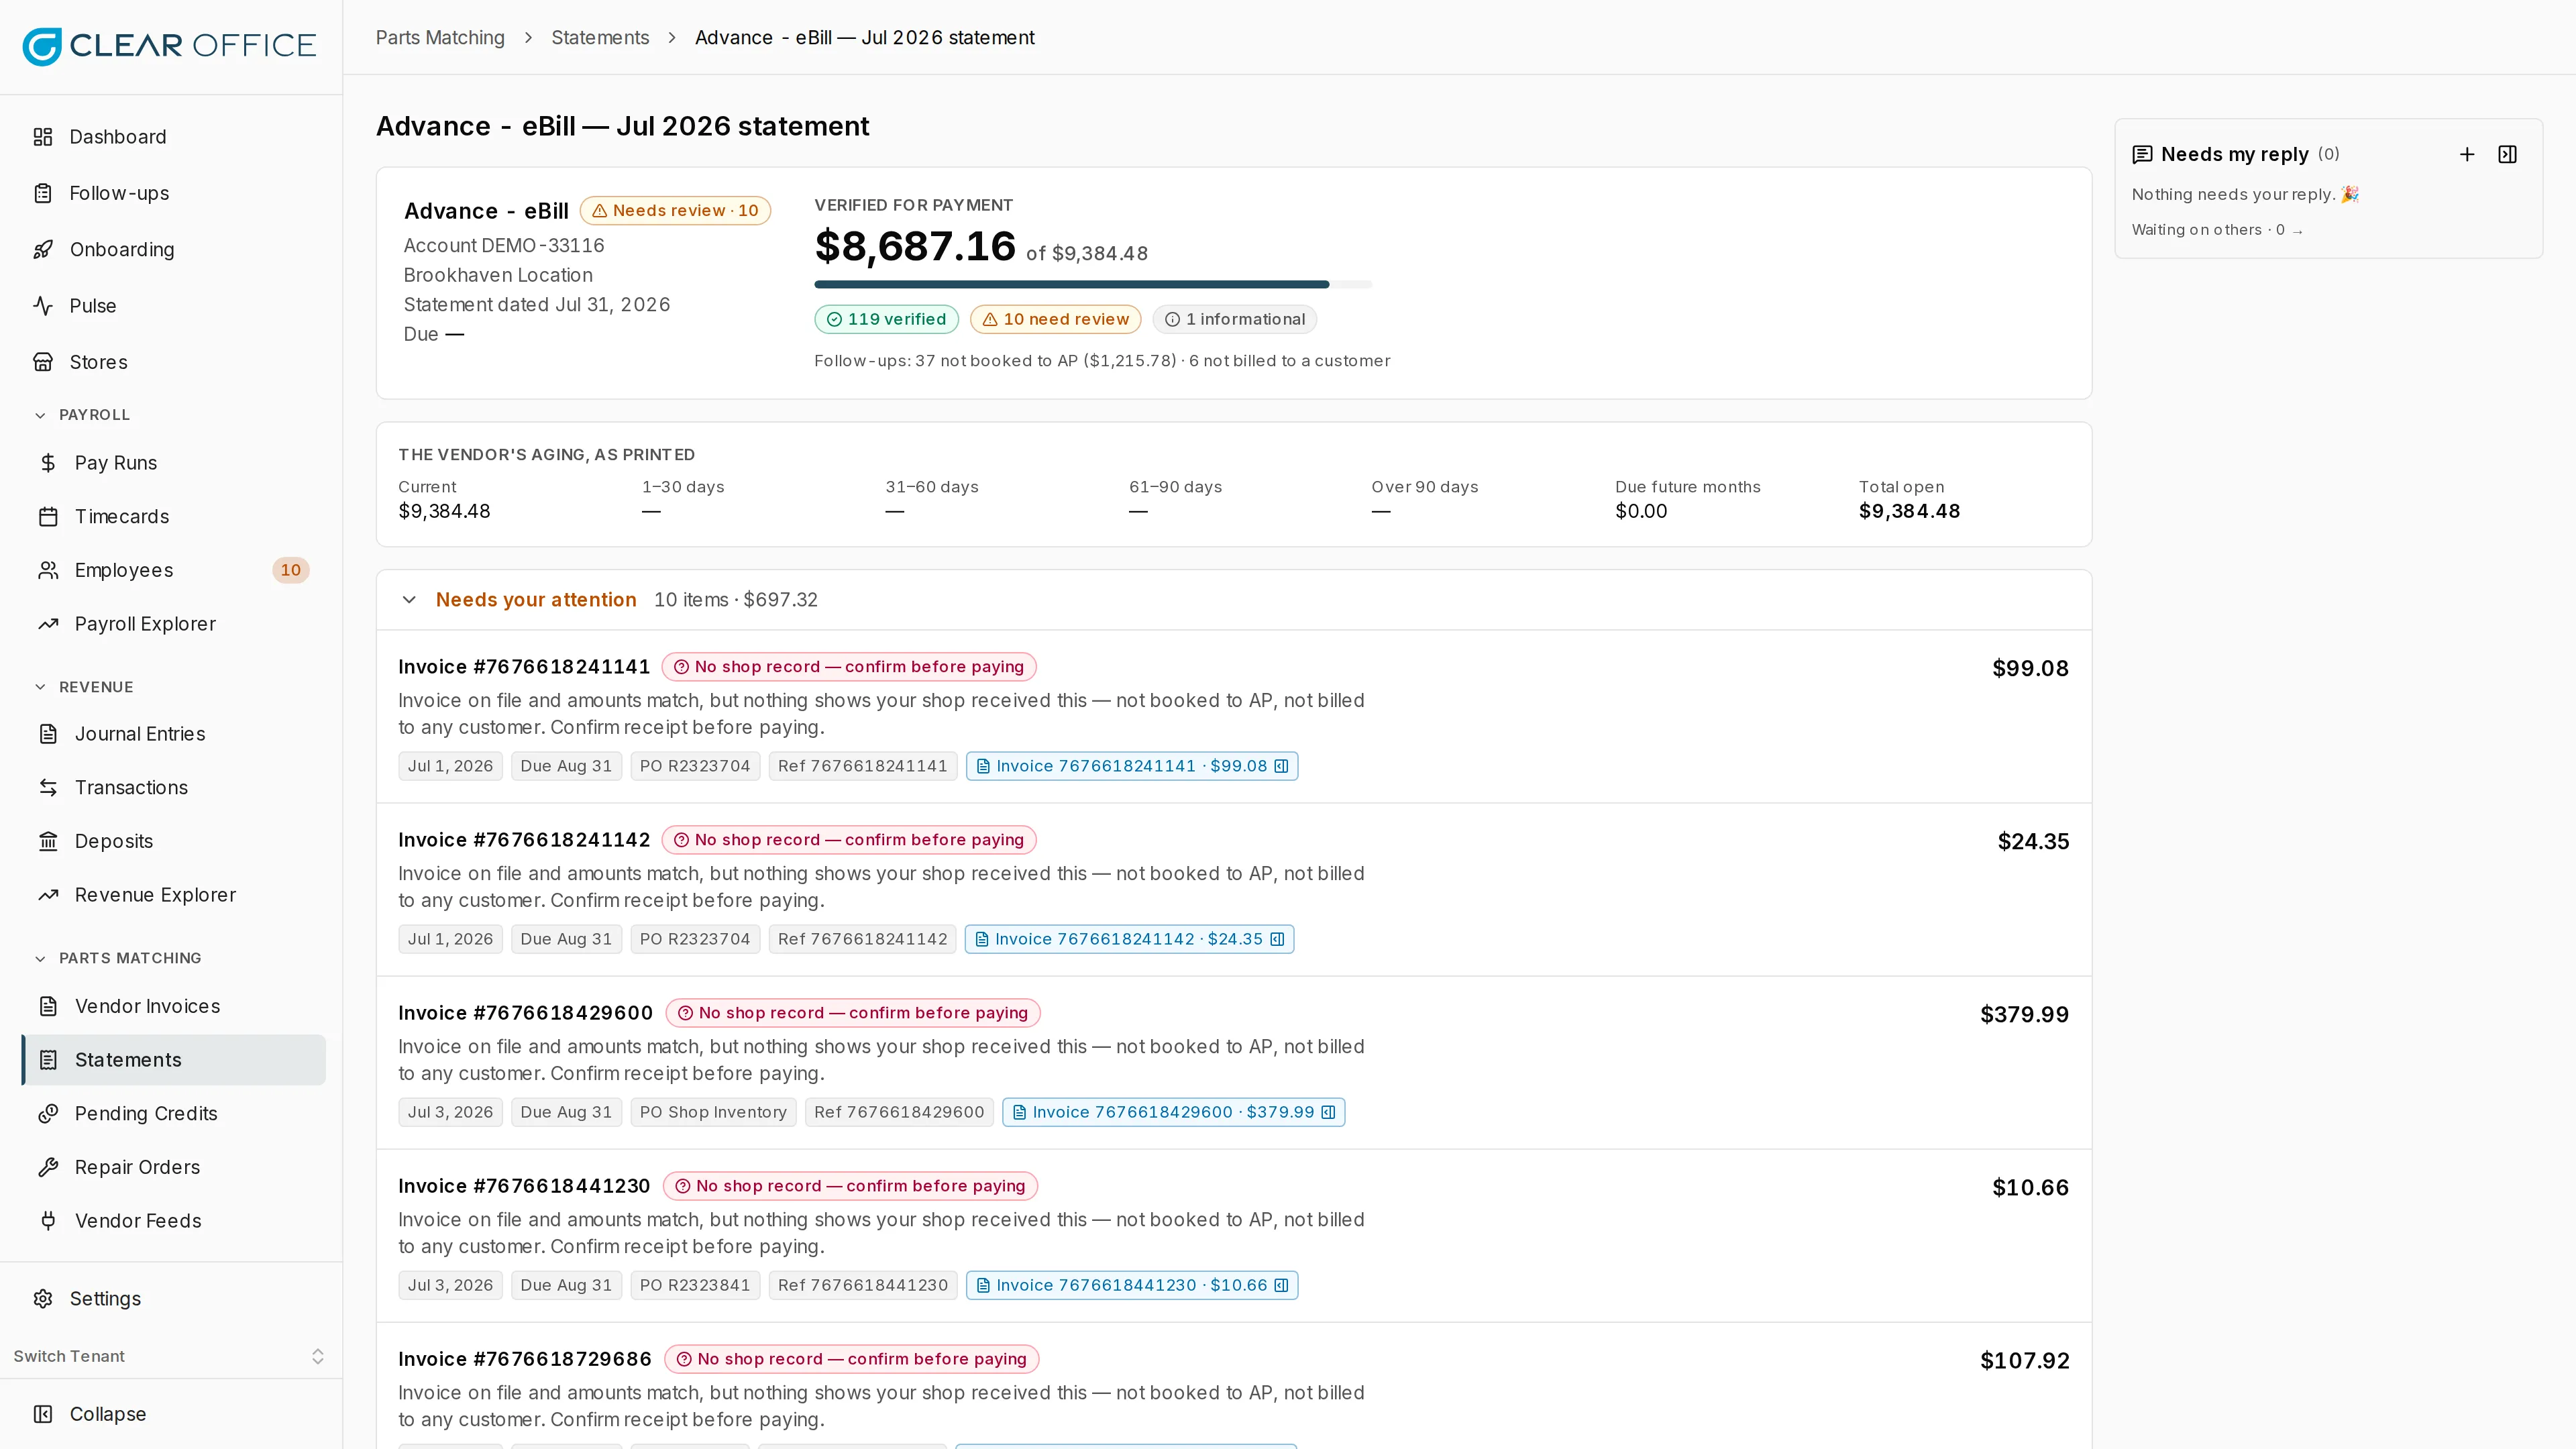Click the verified payment progress bar
This screenshot has width=2576, height=1449.
tap(1093, 285)
